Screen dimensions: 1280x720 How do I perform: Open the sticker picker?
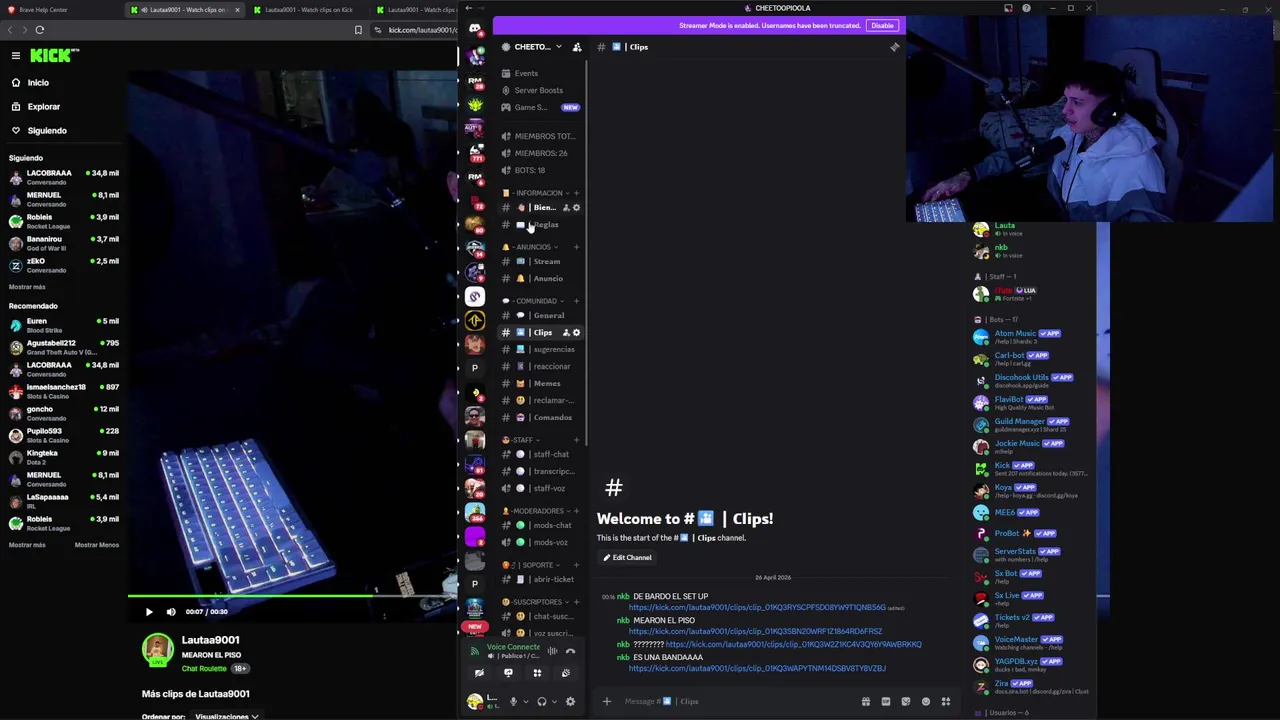pos(906,702)
